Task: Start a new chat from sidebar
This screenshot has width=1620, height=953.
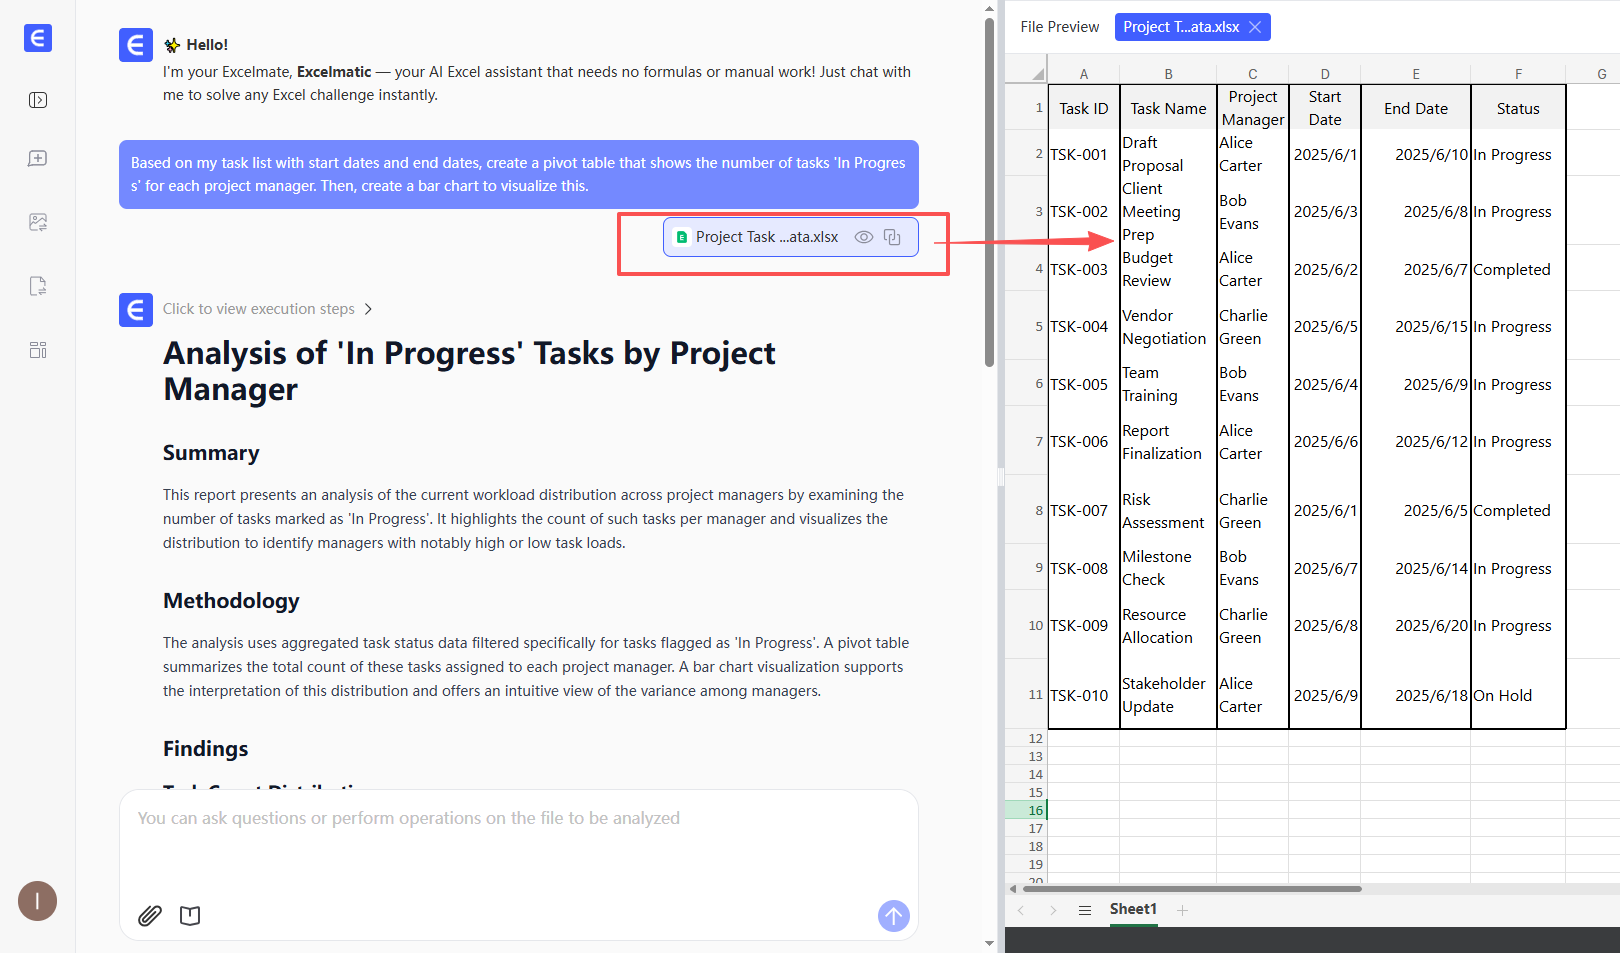Action: coord(38,159)
